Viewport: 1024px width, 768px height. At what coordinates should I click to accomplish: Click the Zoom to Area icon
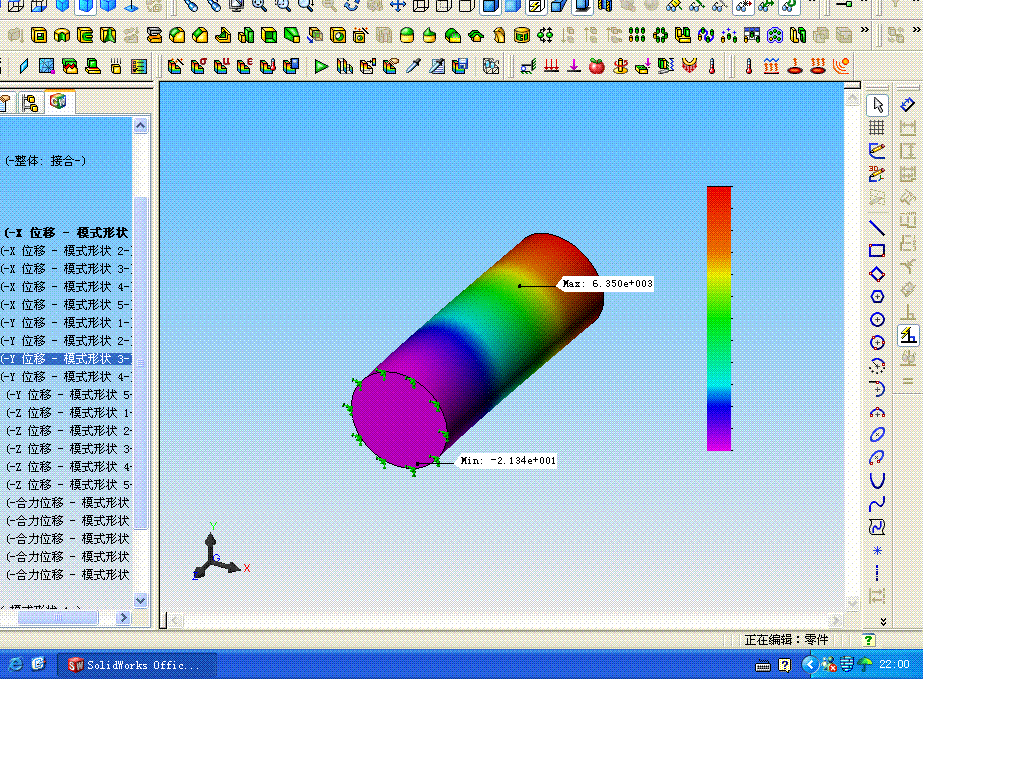coord(283,7)
